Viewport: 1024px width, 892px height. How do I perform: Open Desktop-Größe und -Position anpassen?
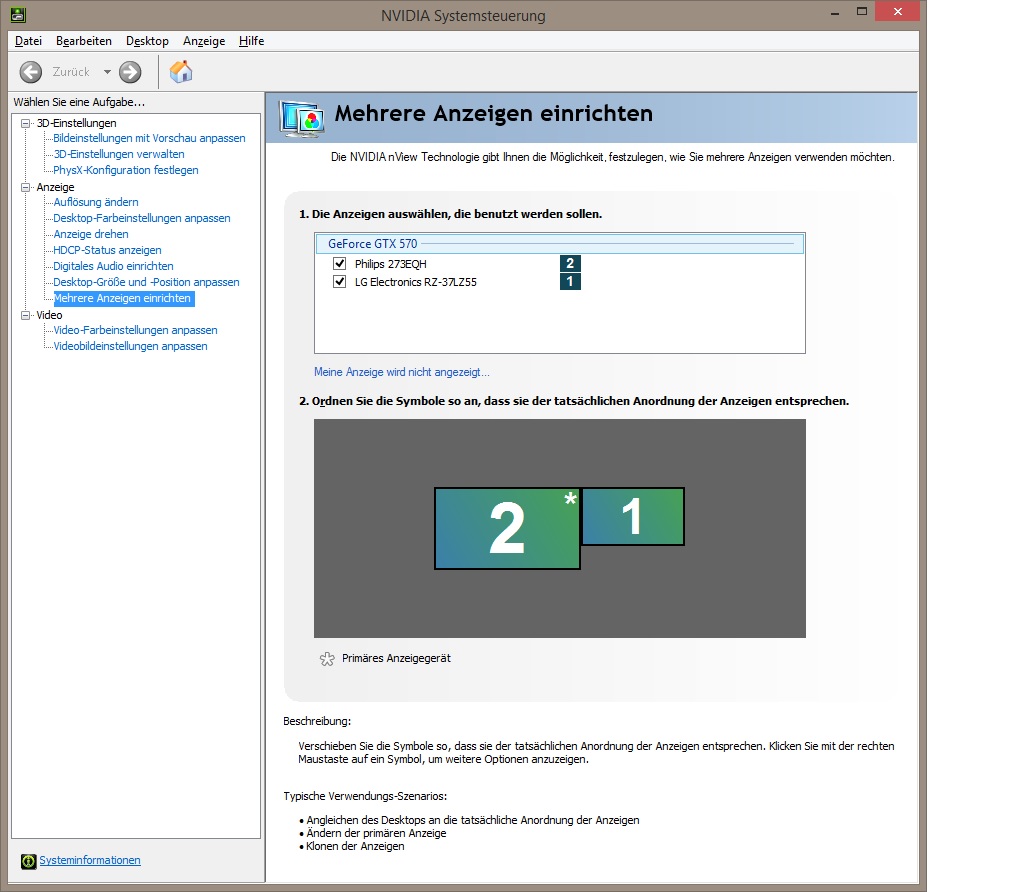coord(146,282)
